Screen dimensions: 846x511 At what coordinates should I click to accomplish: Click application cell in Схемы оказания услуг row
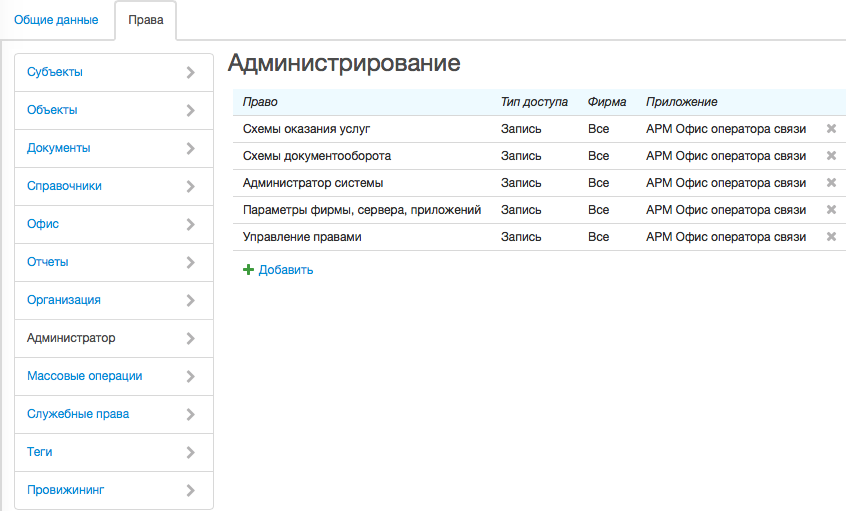pos(726,129)
